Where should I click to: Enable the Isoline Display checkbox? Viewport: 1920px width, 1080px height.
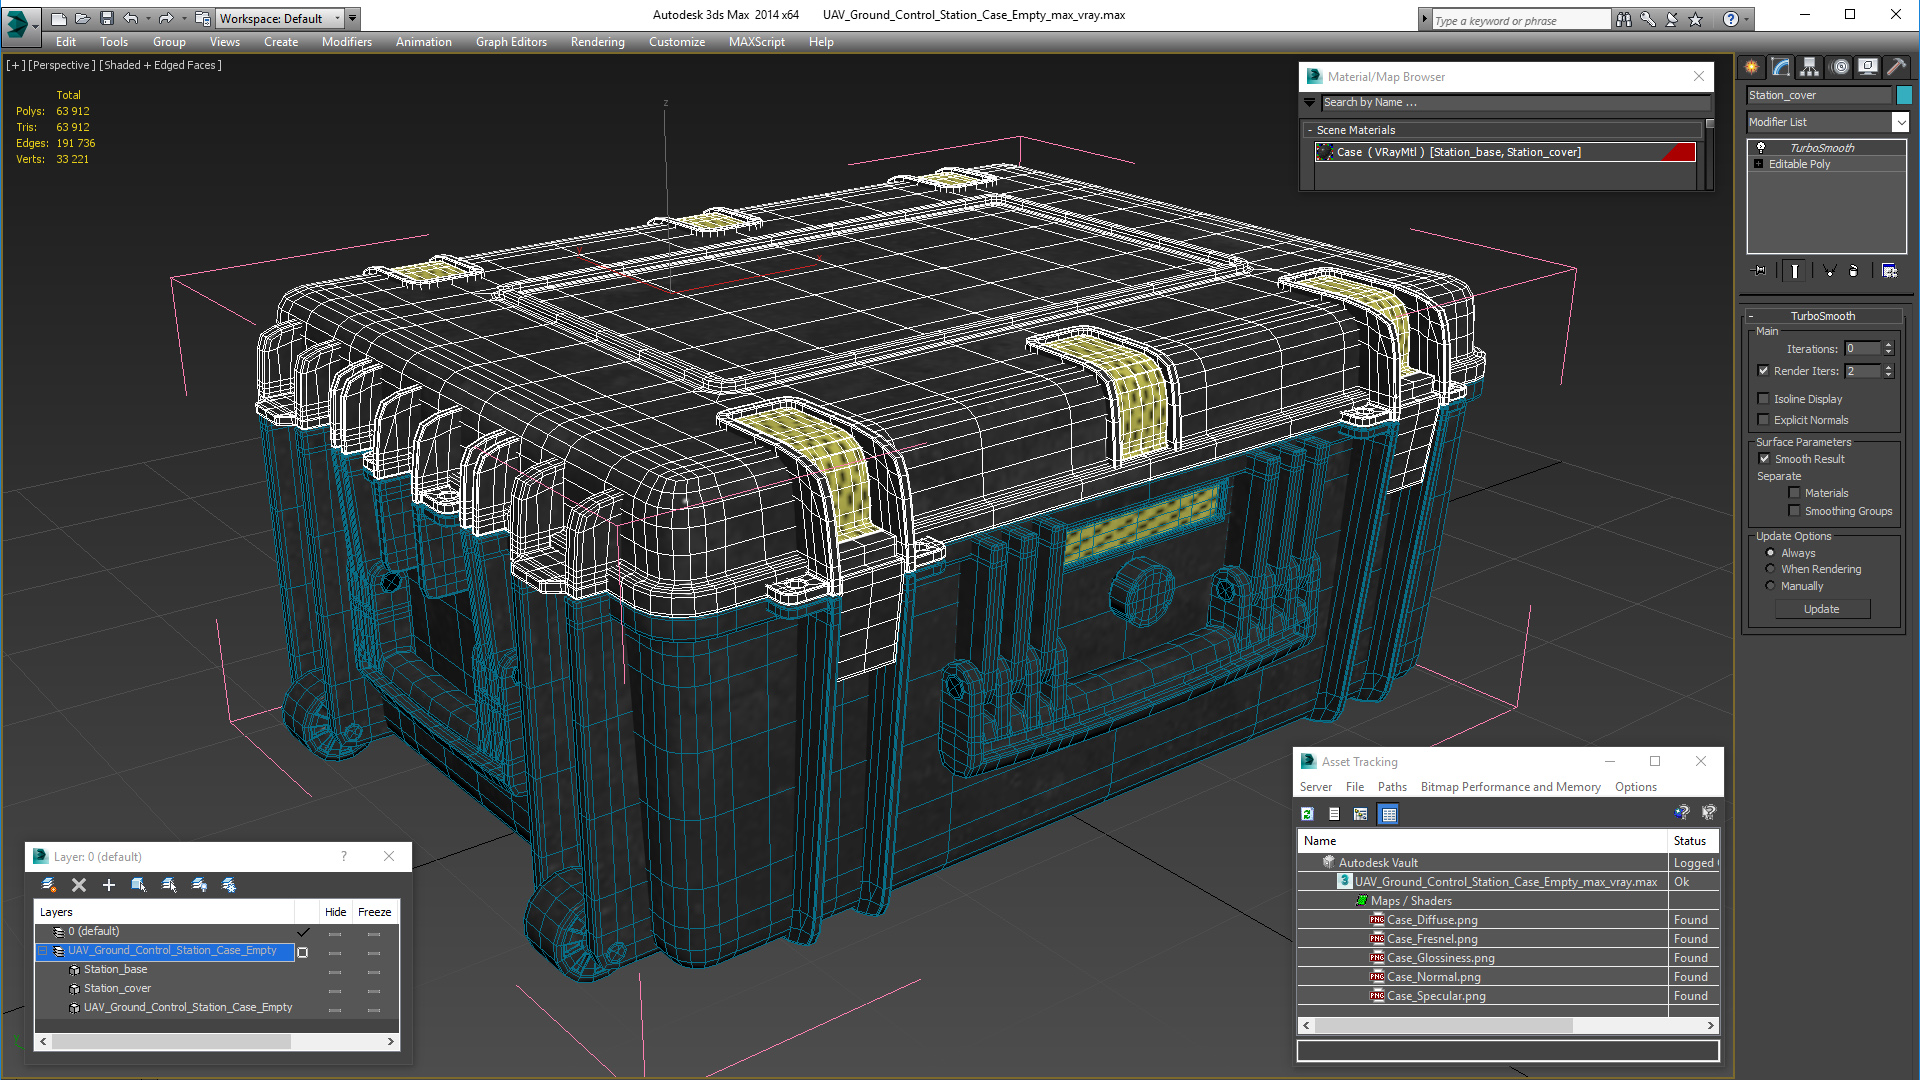(x=1764, y=398)
